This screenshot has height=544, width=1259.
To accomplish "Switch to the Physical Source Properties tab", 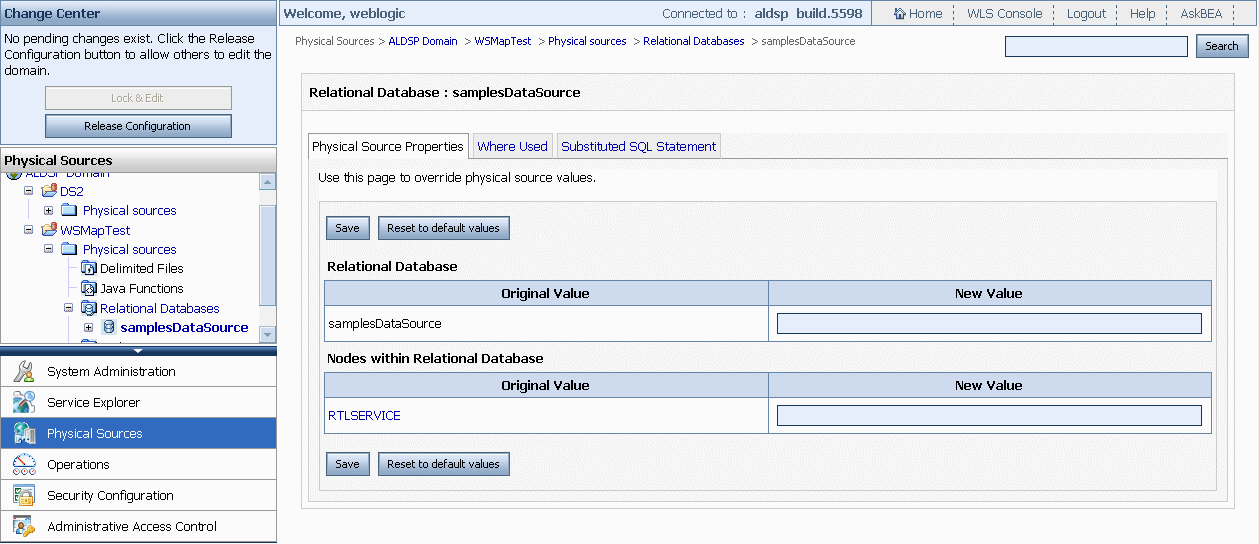I will pos(388,146).
